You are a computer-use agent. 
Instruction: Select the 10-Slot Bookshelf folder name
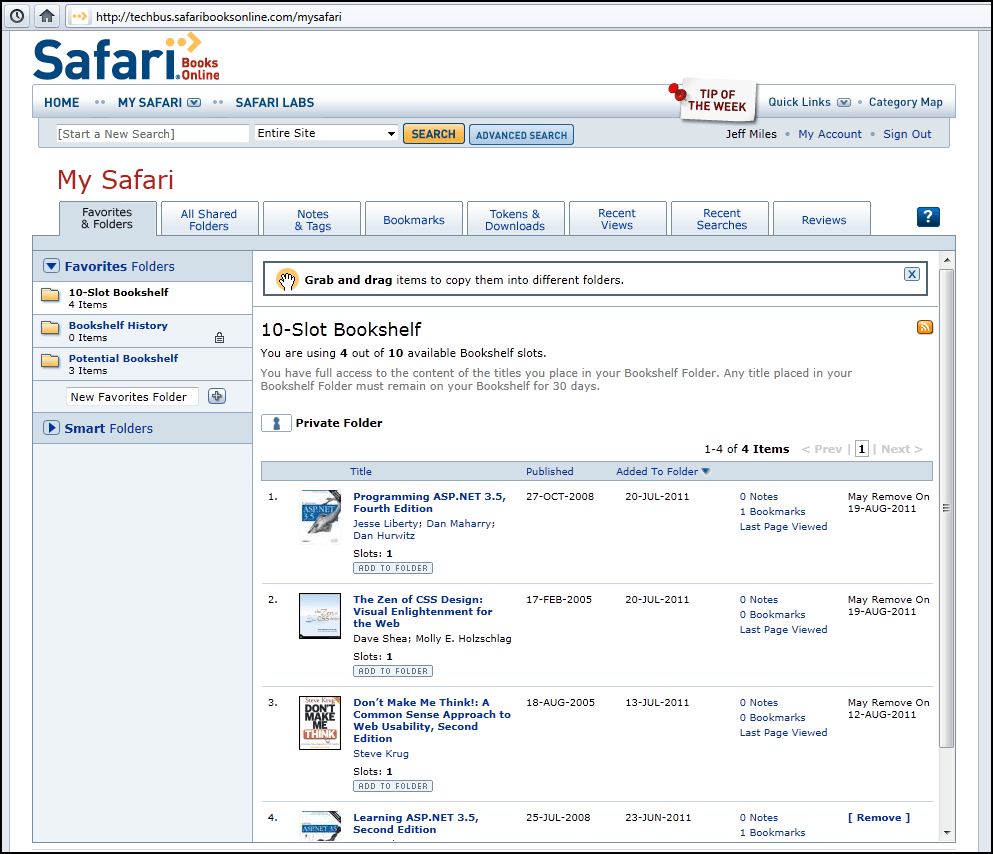[x=118, y=292]
